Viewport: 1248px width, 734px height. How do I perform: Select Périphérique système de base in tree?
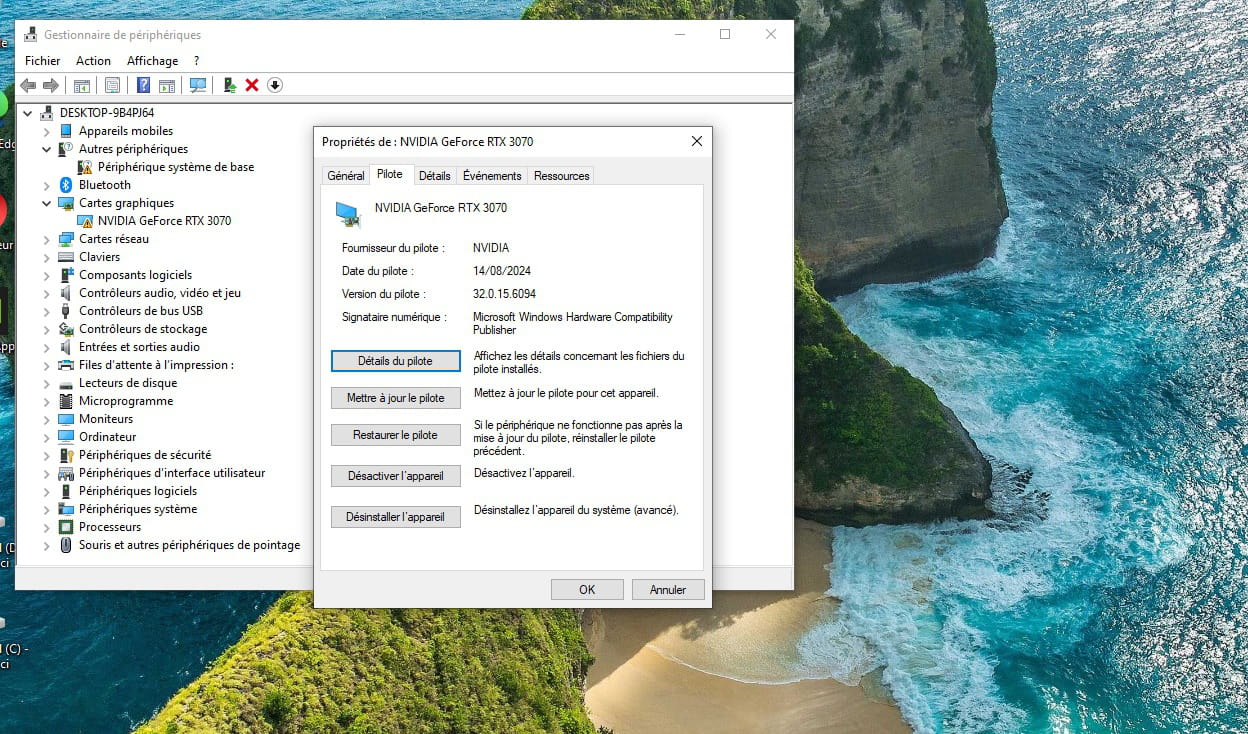pos(176,167)
